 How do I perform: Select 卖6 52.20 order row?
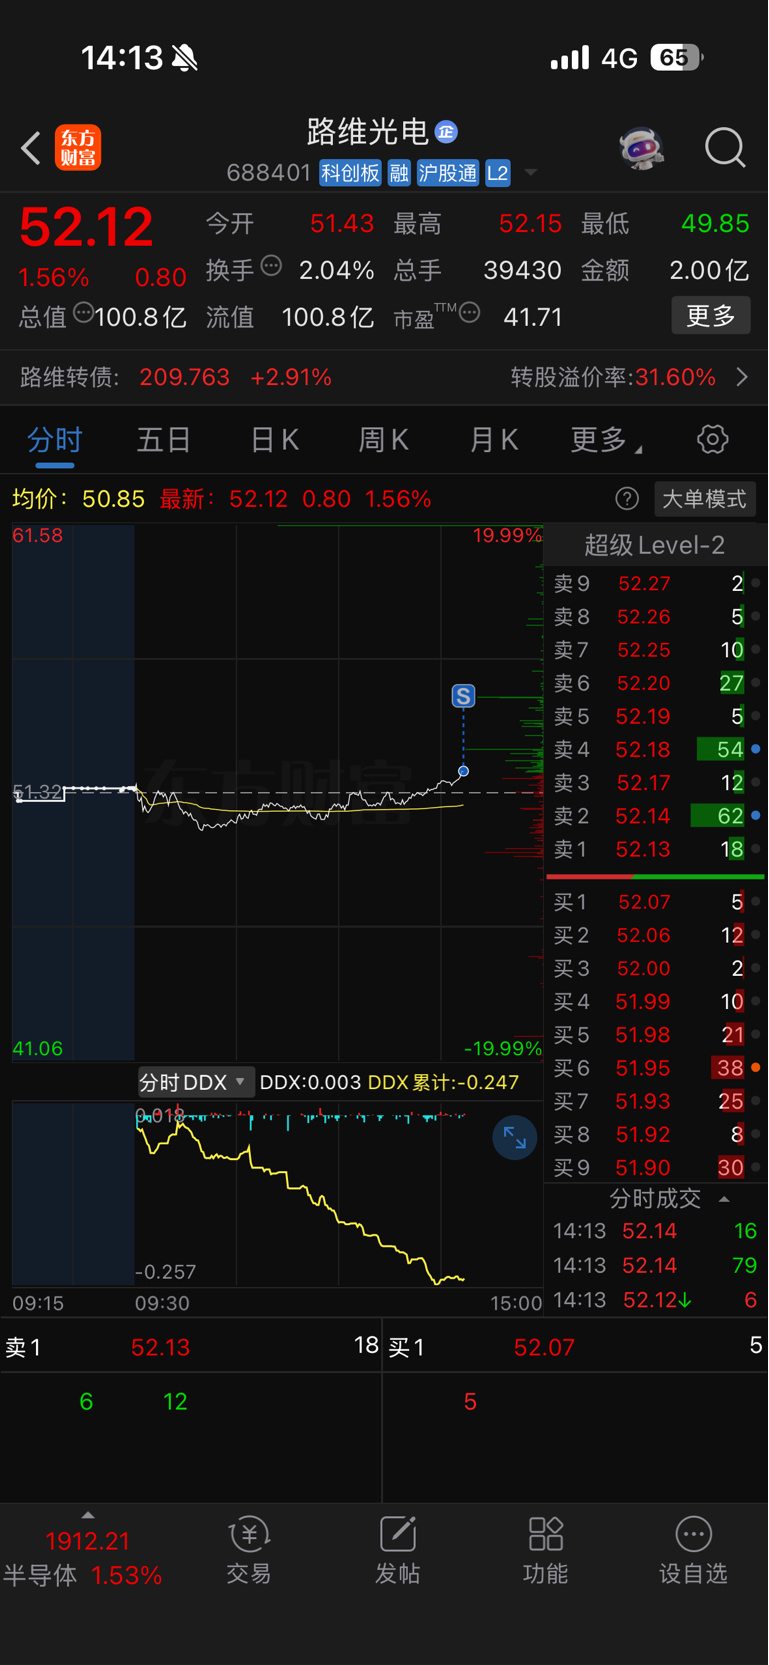coord(655,683)
